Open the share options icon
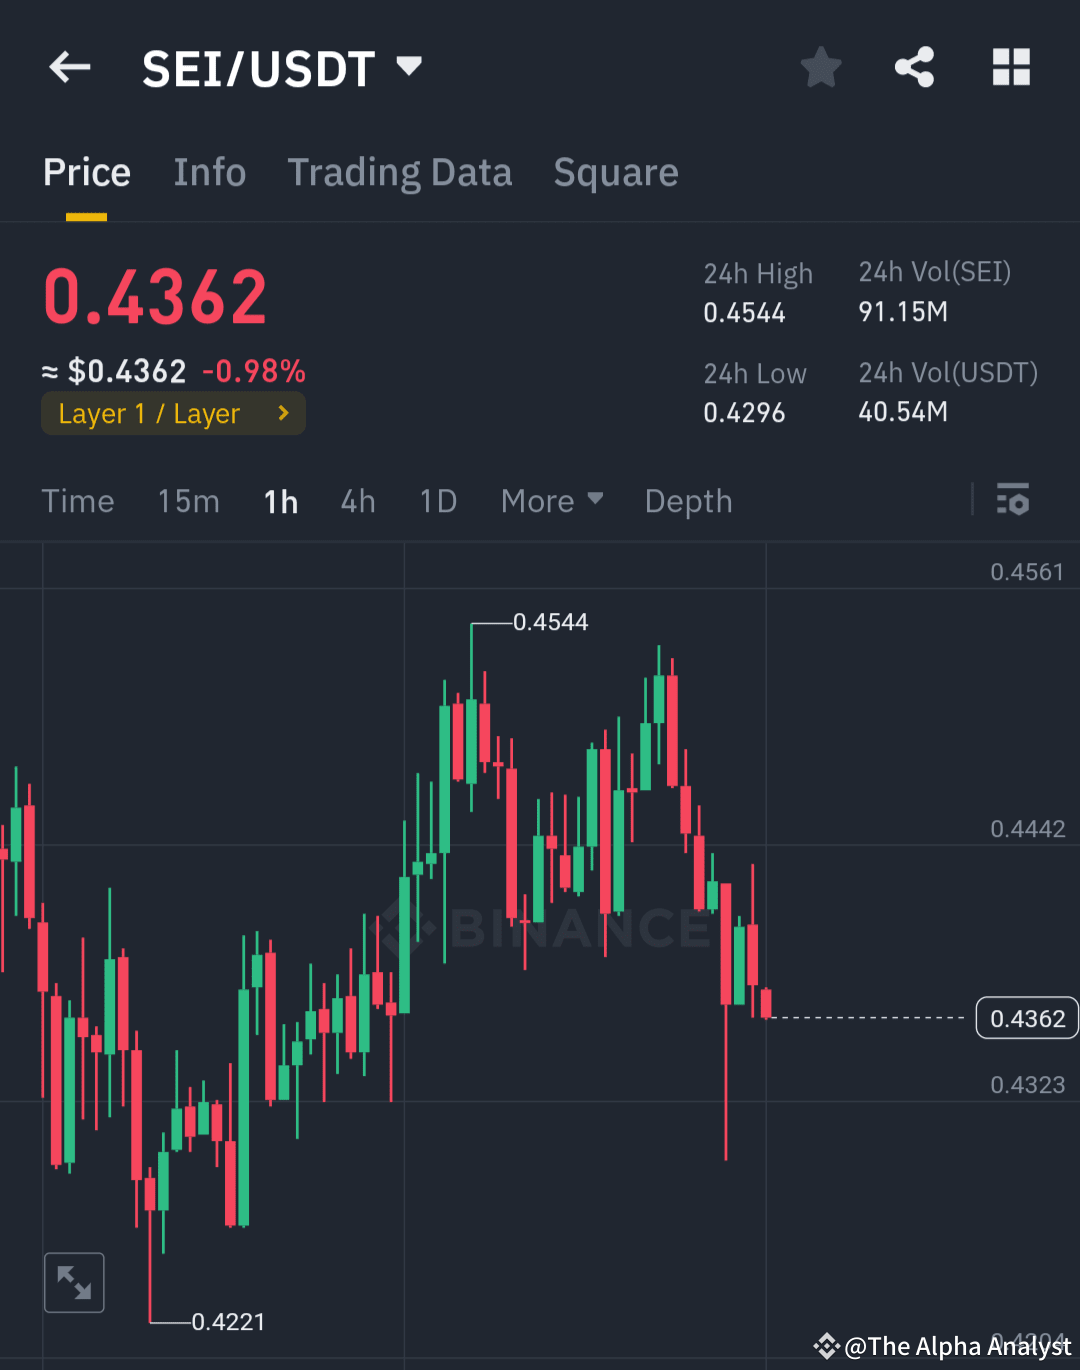 click(915, 67)
